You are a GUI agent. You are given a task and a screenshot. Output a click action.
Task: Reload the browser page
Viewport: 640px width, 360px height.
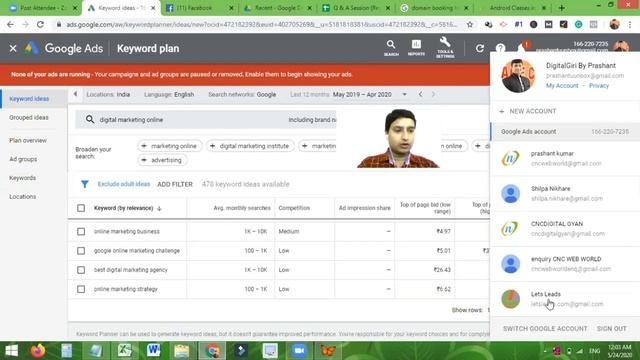40,24
